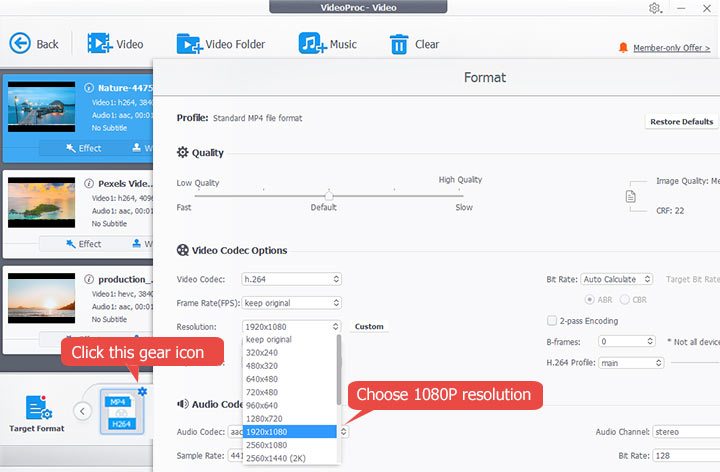Click the image quality document icon
720x472 pixels.
pos(630,197)
